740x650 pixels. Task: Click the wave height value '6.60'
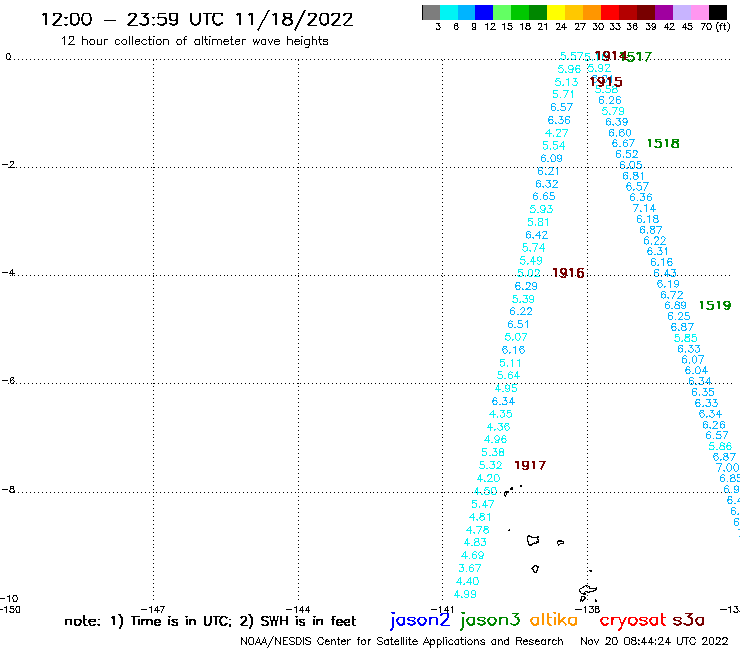tap(620, 133)
